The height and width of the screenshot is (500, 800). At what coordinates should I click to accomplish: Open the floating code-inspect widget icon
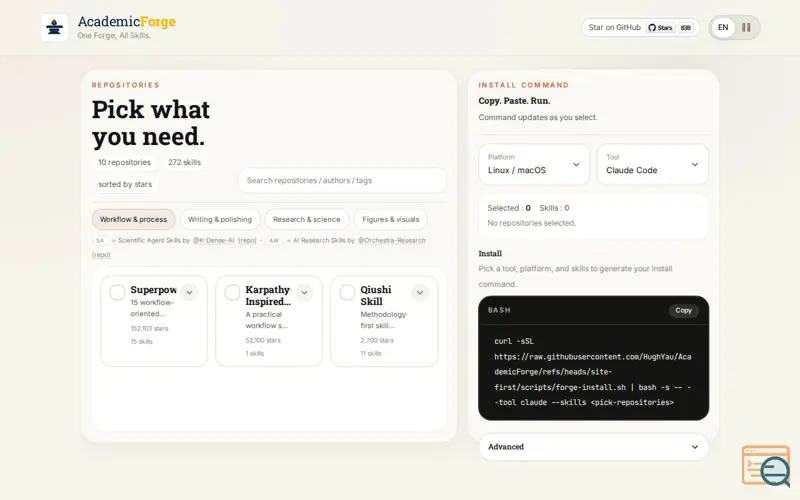766,466
